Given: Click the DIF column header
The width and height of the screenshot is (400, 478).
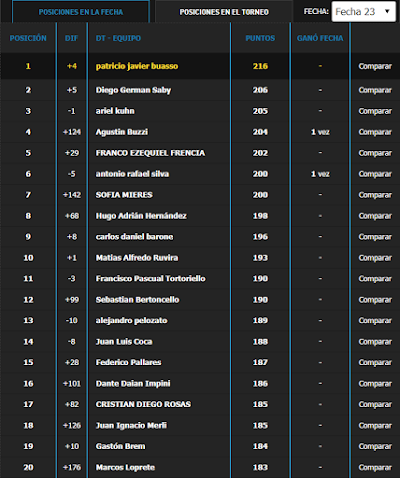Looking at the screenshot, I should coord(71,38).
